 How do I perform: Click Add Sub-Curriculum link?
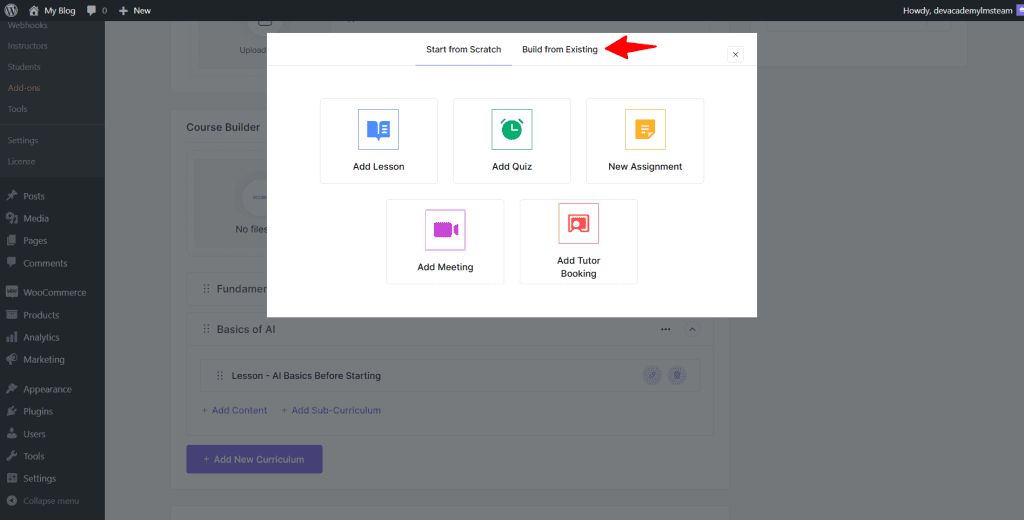pyautogui.click(x=331, y=410)
